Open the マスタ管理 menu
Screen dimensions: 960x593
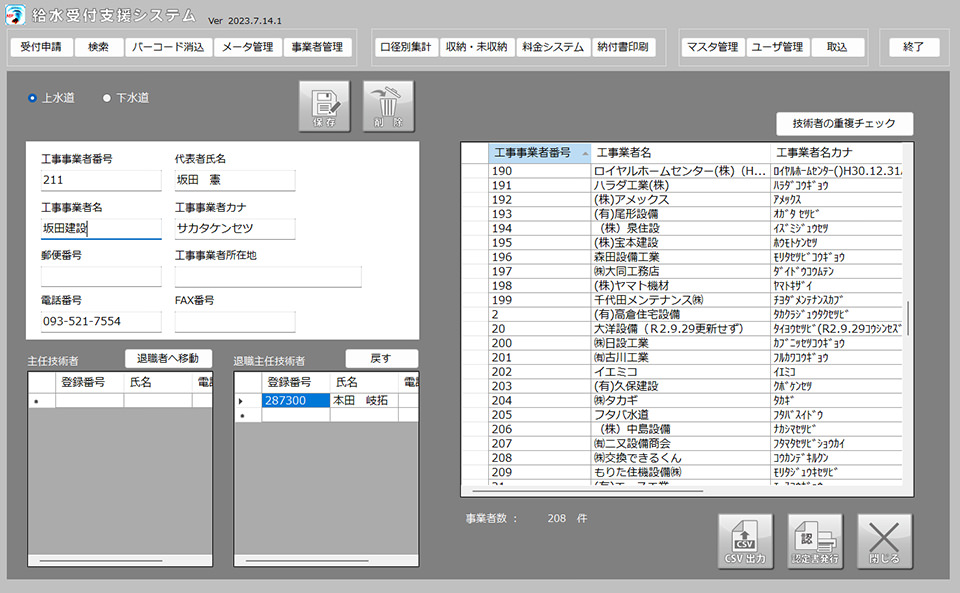click(713, 47)
